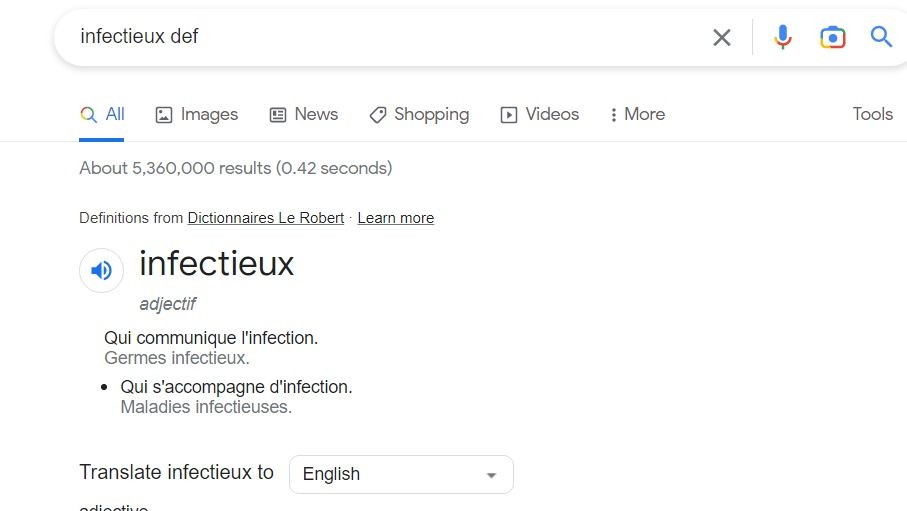Click the Shopping tag icon
The image size is (907, 511).
coord(377,115)
